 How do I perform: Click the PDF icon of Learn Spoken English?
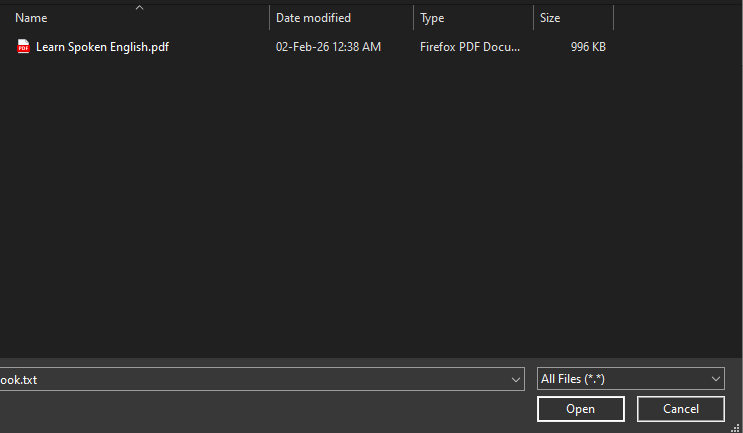[x=24, y=47]
